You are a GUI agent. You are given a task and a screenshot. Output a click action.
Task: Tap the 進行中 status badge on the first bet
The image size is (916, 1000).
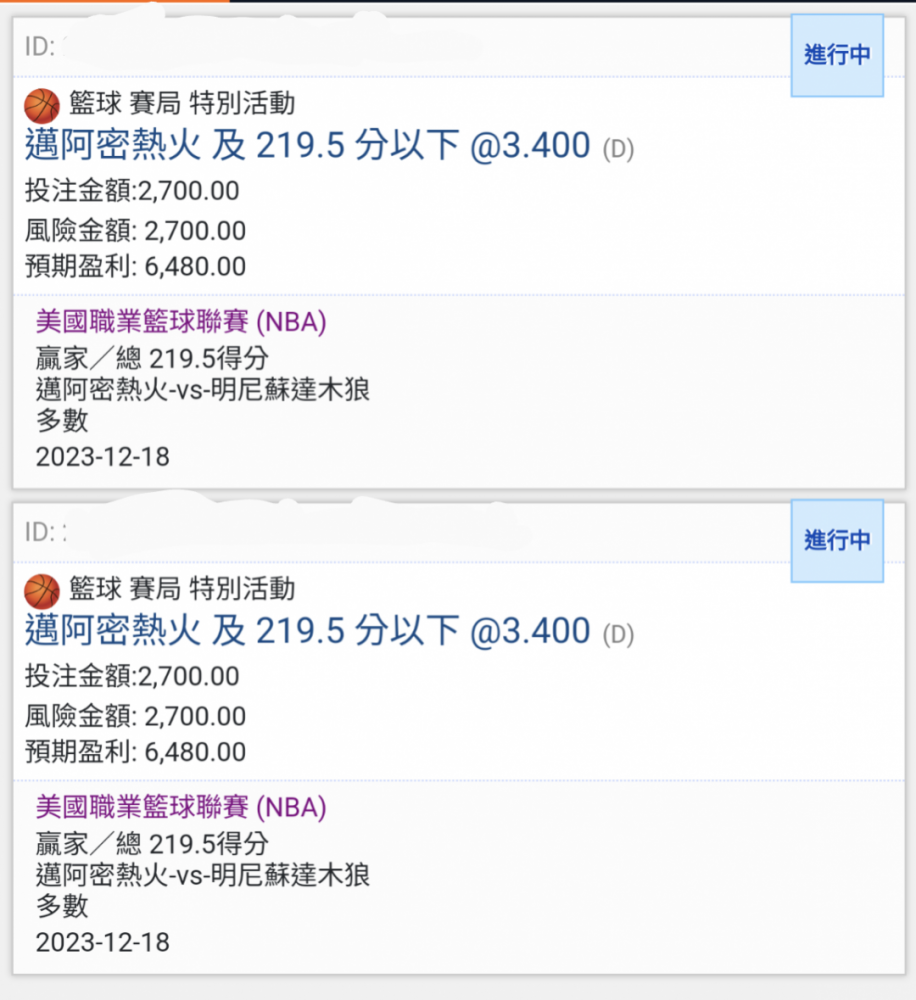pyautogui.click(x=837, y=55)
